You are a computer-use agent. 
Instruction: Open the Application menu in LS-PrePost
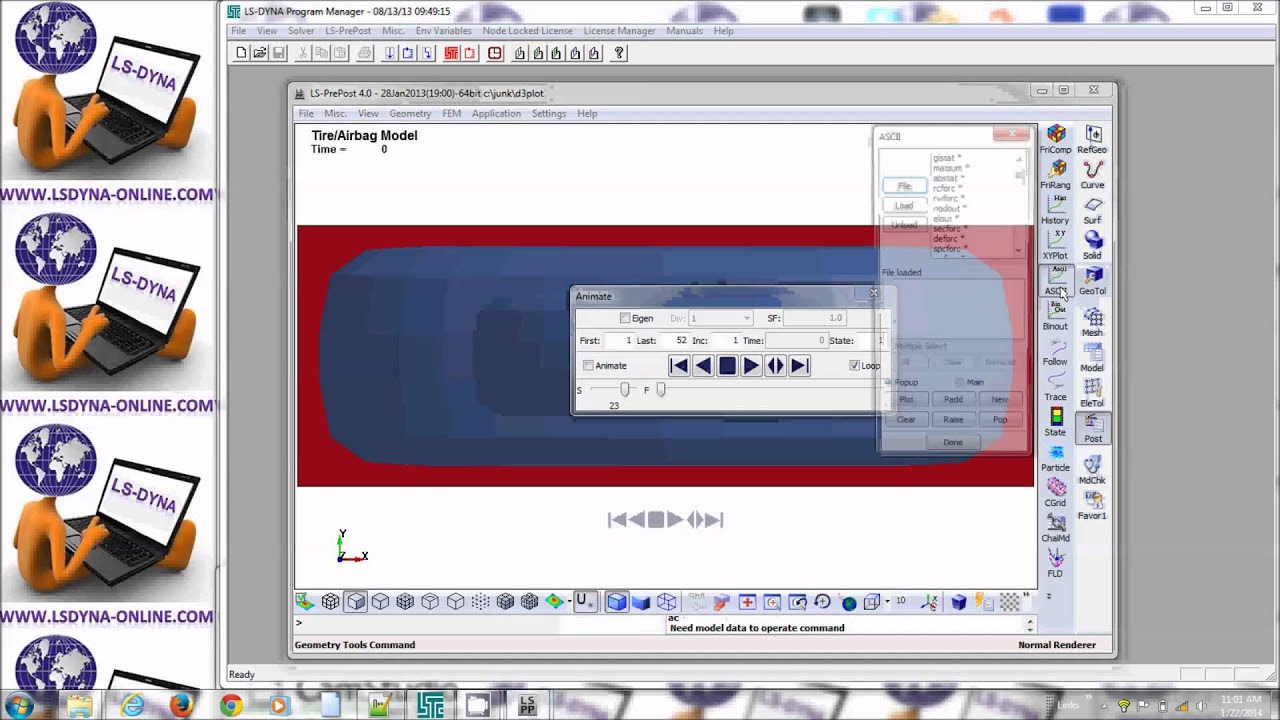[x=496, y=114]
